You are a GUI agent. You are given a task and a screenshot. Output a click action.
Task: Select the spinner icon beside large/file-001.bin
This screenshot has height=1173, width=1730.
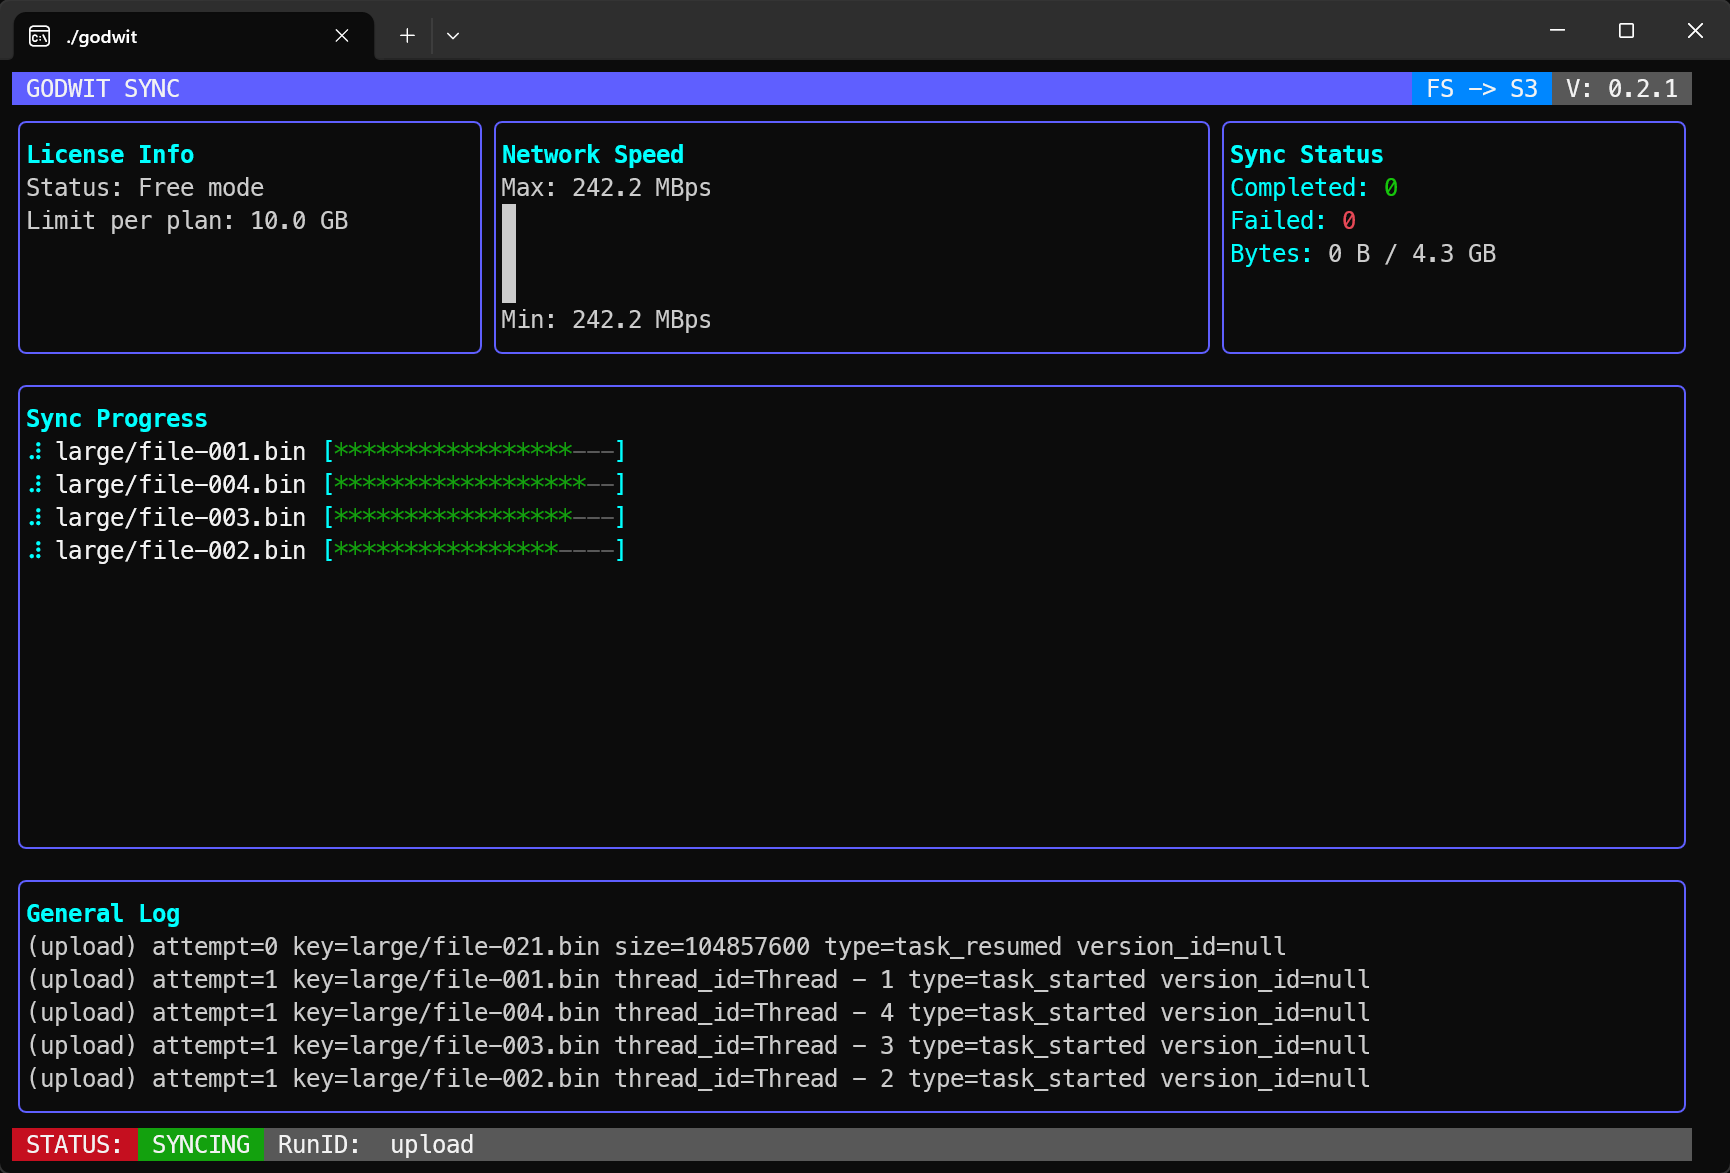coord(36,451)
